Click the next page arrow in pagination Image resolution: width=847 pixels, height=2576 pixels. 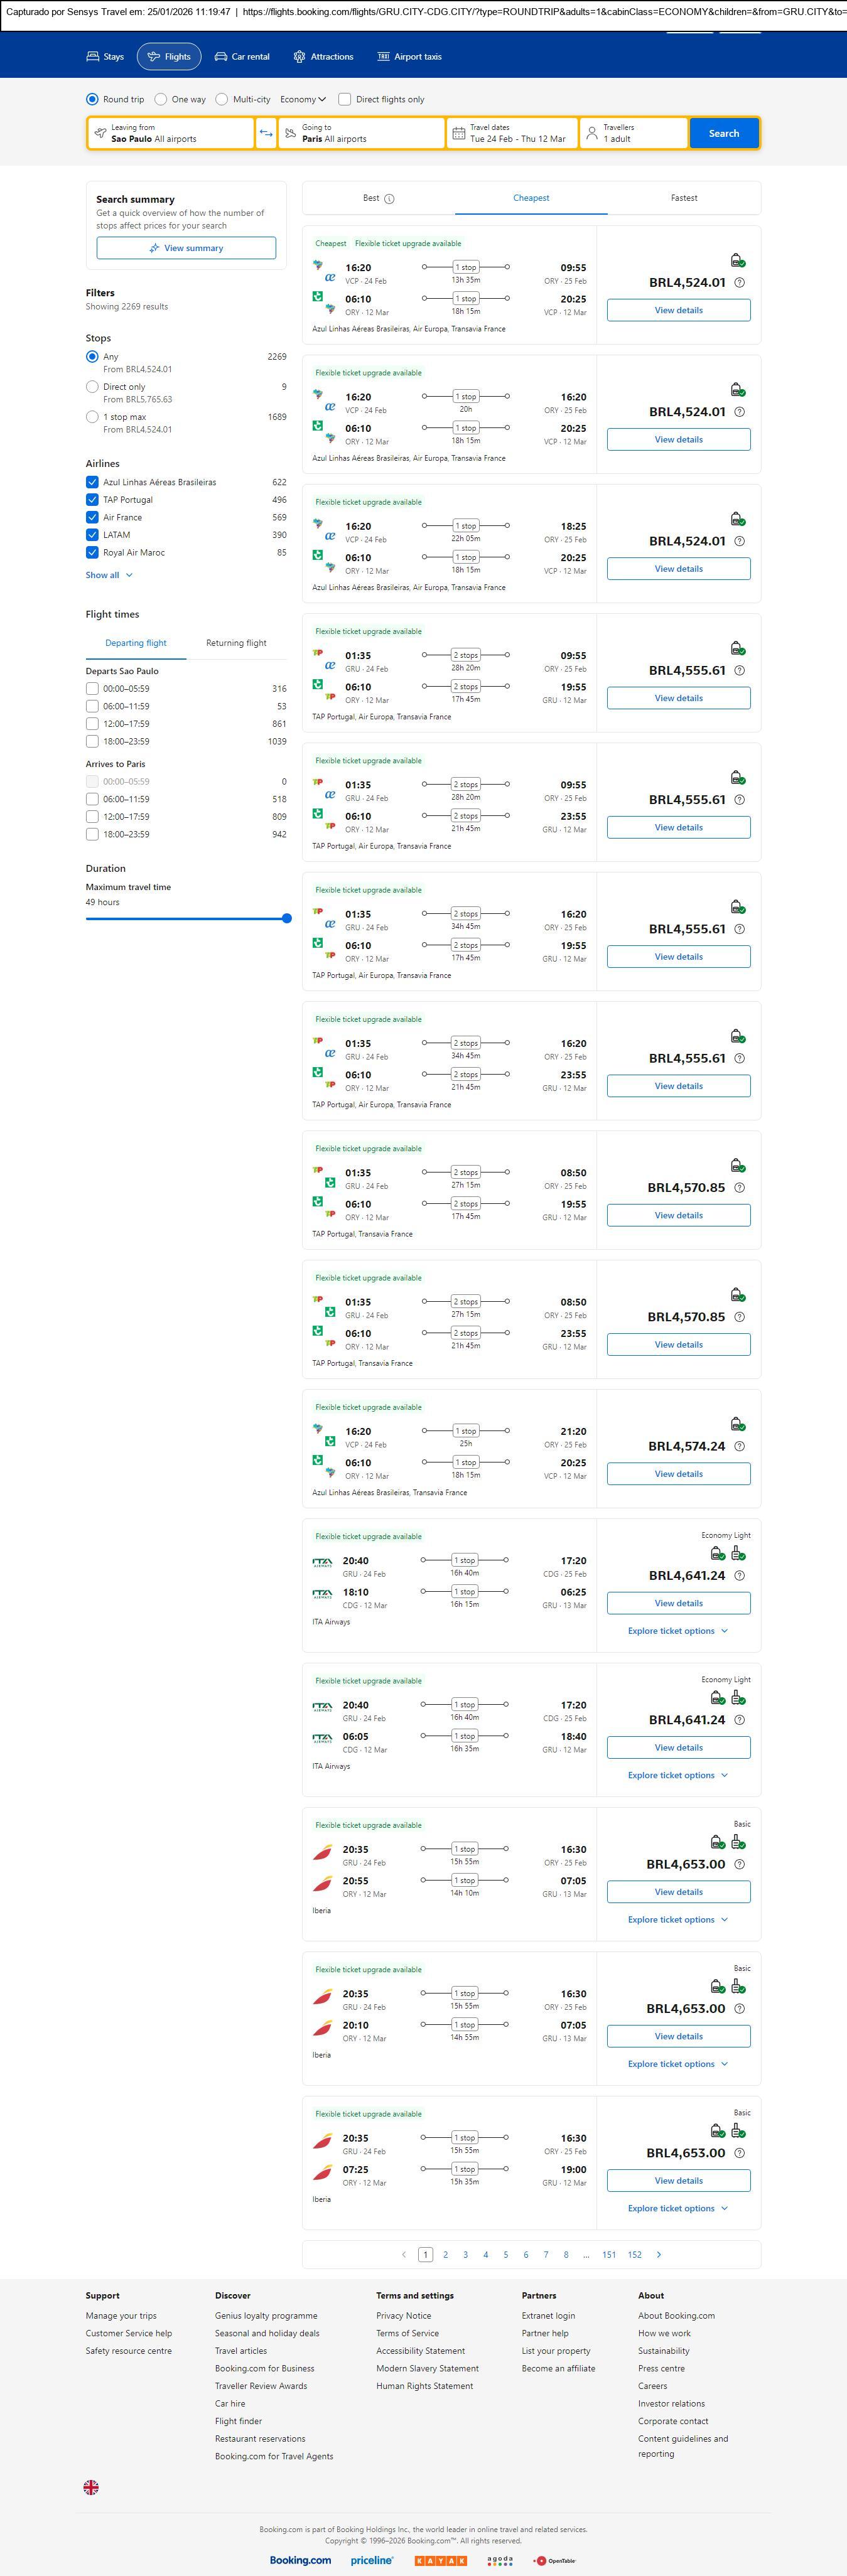click(x=658, y=2254)
